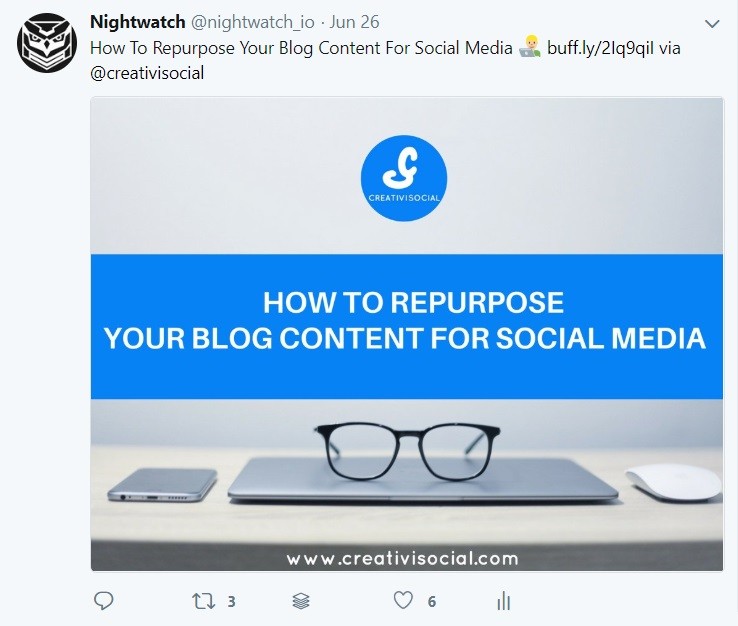
Task: View tweet activity bar chart icon
Action: tap(504, 601)
